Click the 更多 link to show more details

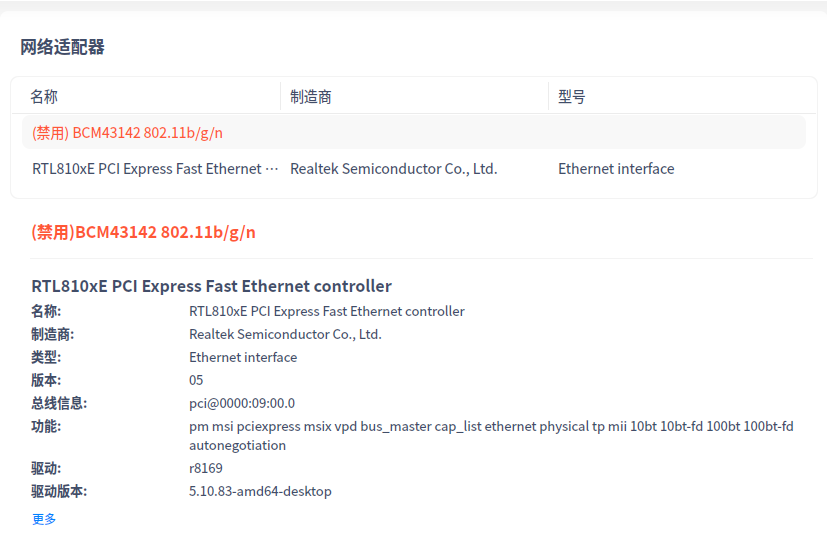click(44, 519)
